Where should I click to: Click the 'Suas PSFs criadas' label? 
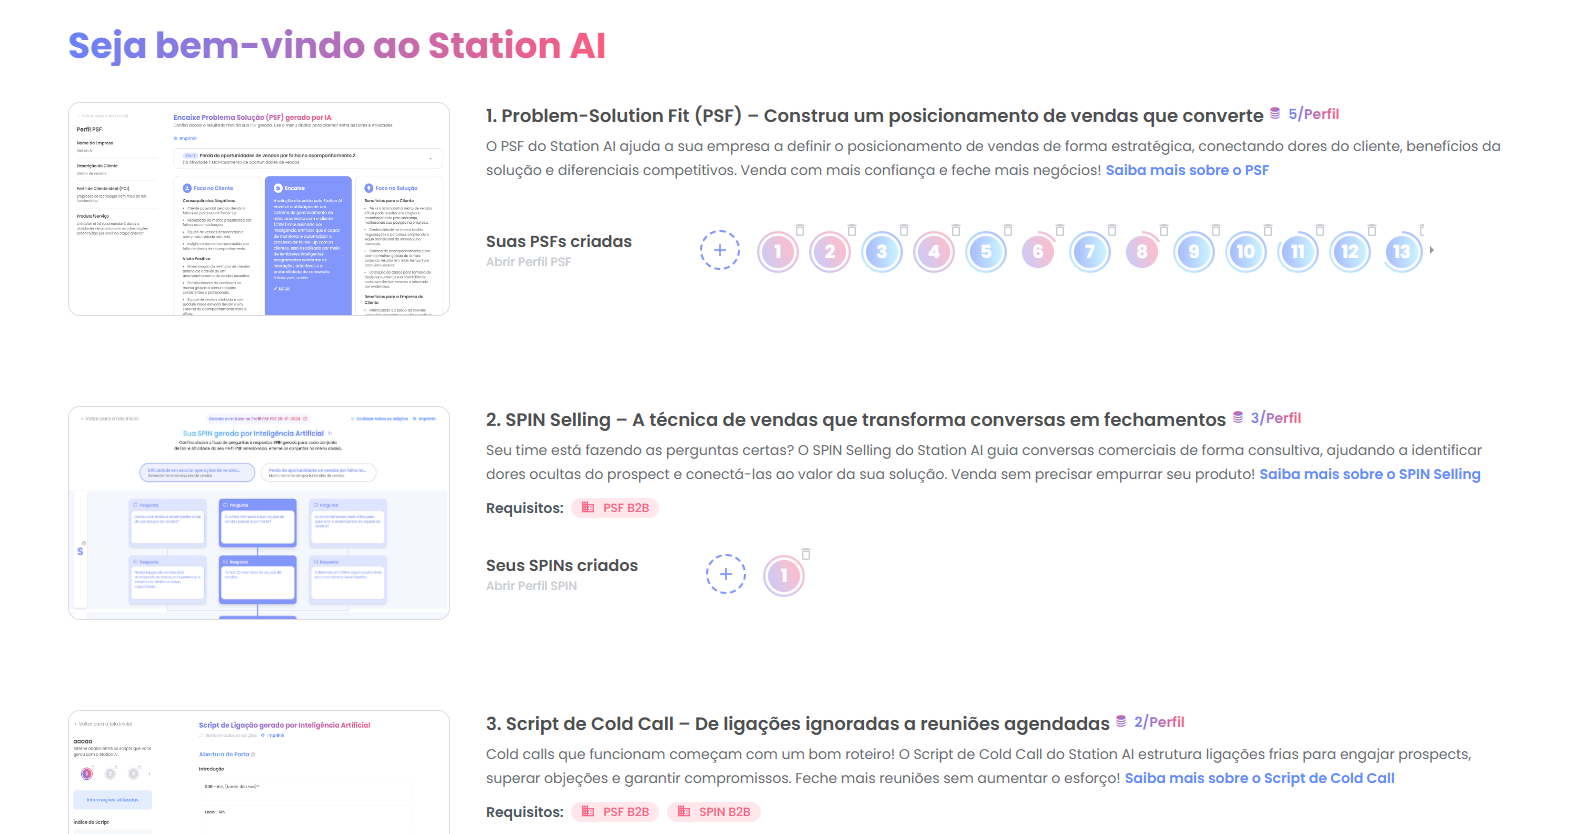pos(559,241)
